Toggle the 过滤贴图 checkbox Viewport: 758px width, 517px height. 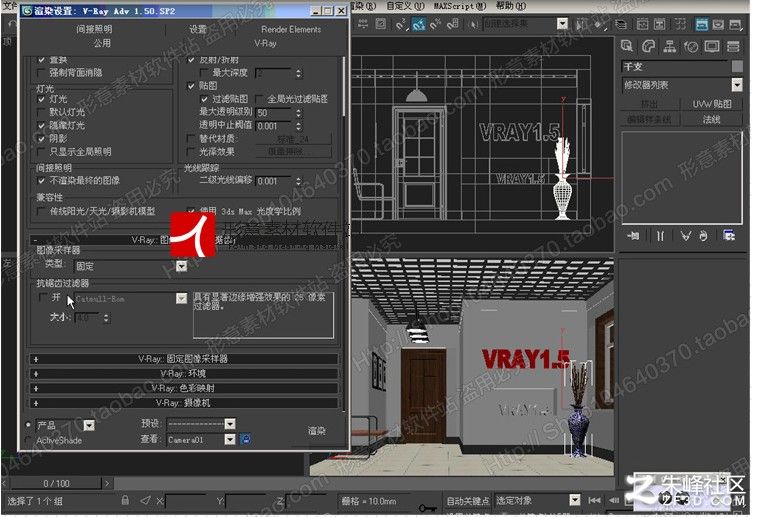click(x=204, y=99)
